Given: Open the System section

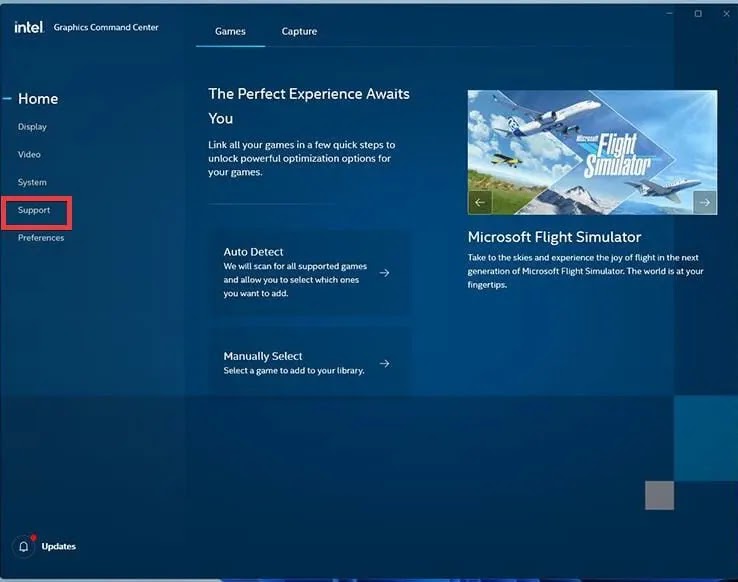Looking at the screenshot, I should (32, 182).
